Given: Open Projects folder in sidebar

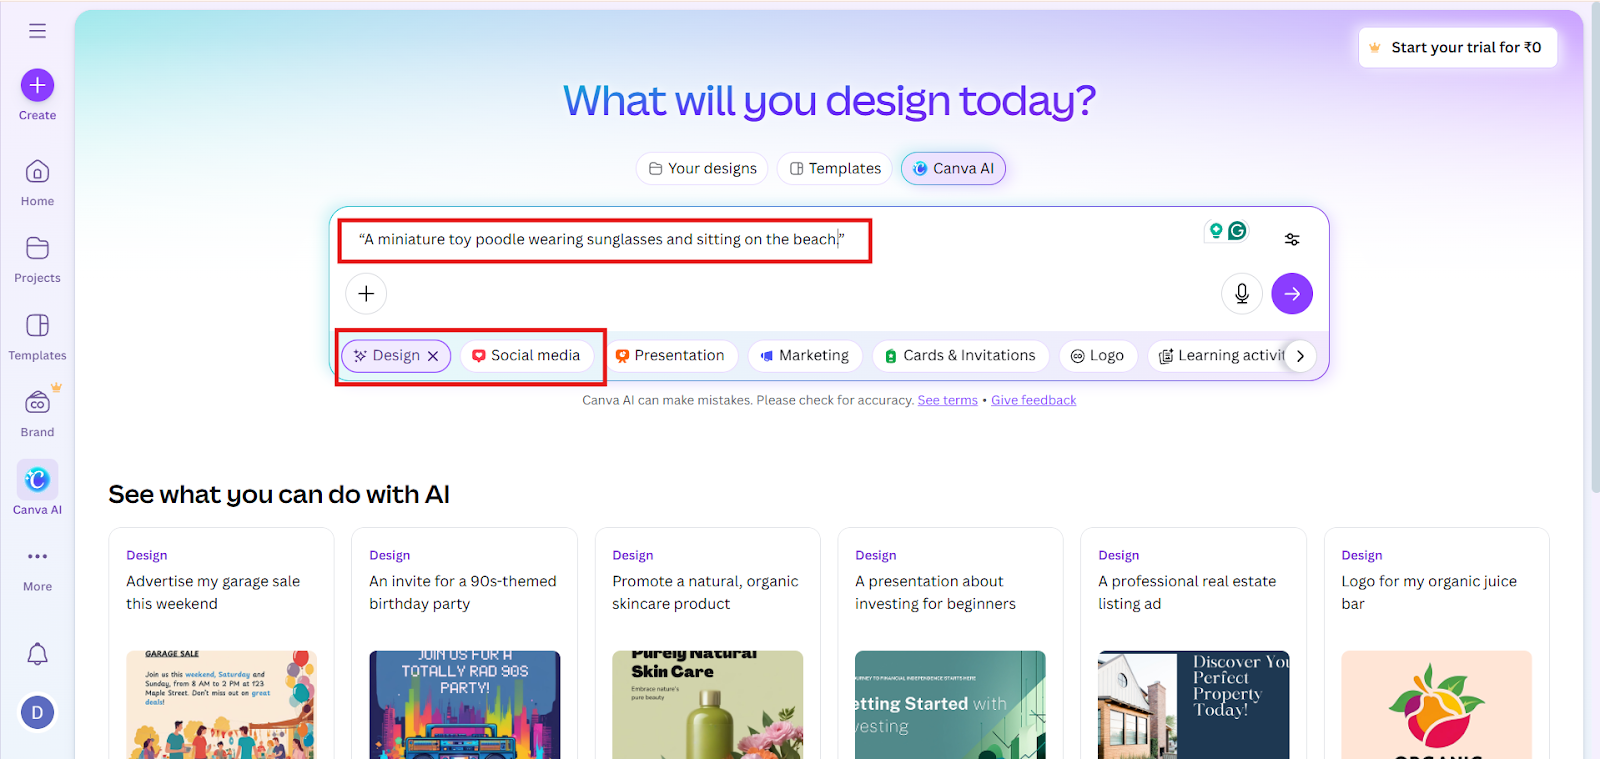Looking at the screenshot, I should [37, 260].
